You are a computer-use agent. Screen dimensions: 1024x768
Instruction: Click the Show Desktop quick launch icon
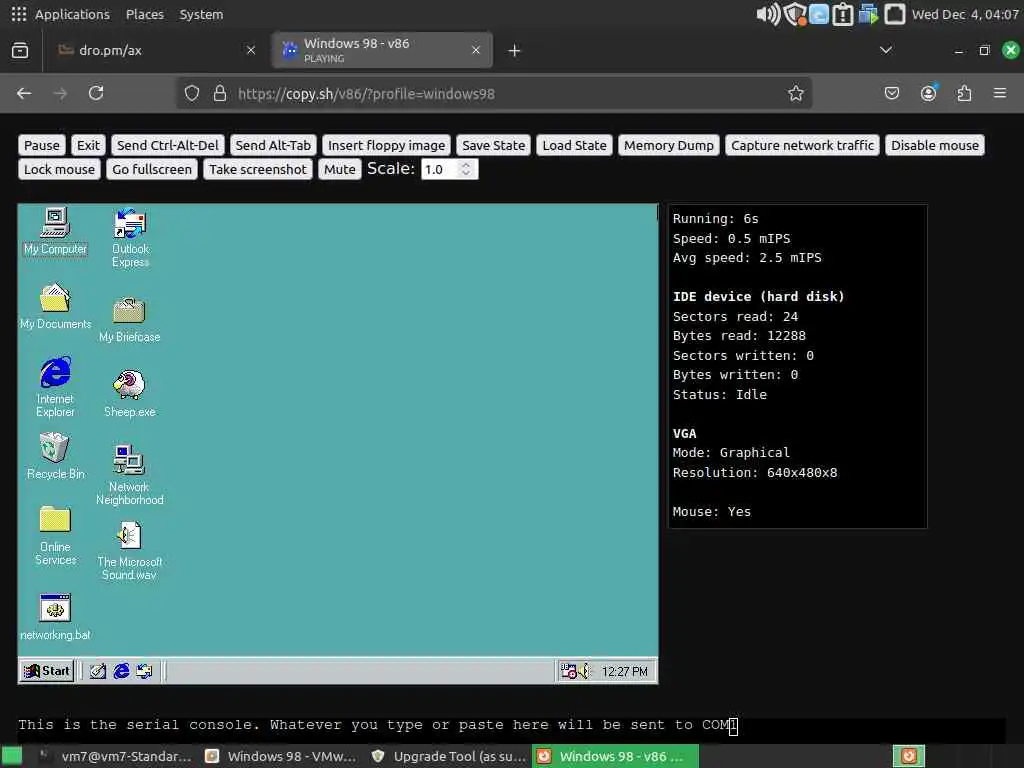pyautogui.click(x=97, y=671)
